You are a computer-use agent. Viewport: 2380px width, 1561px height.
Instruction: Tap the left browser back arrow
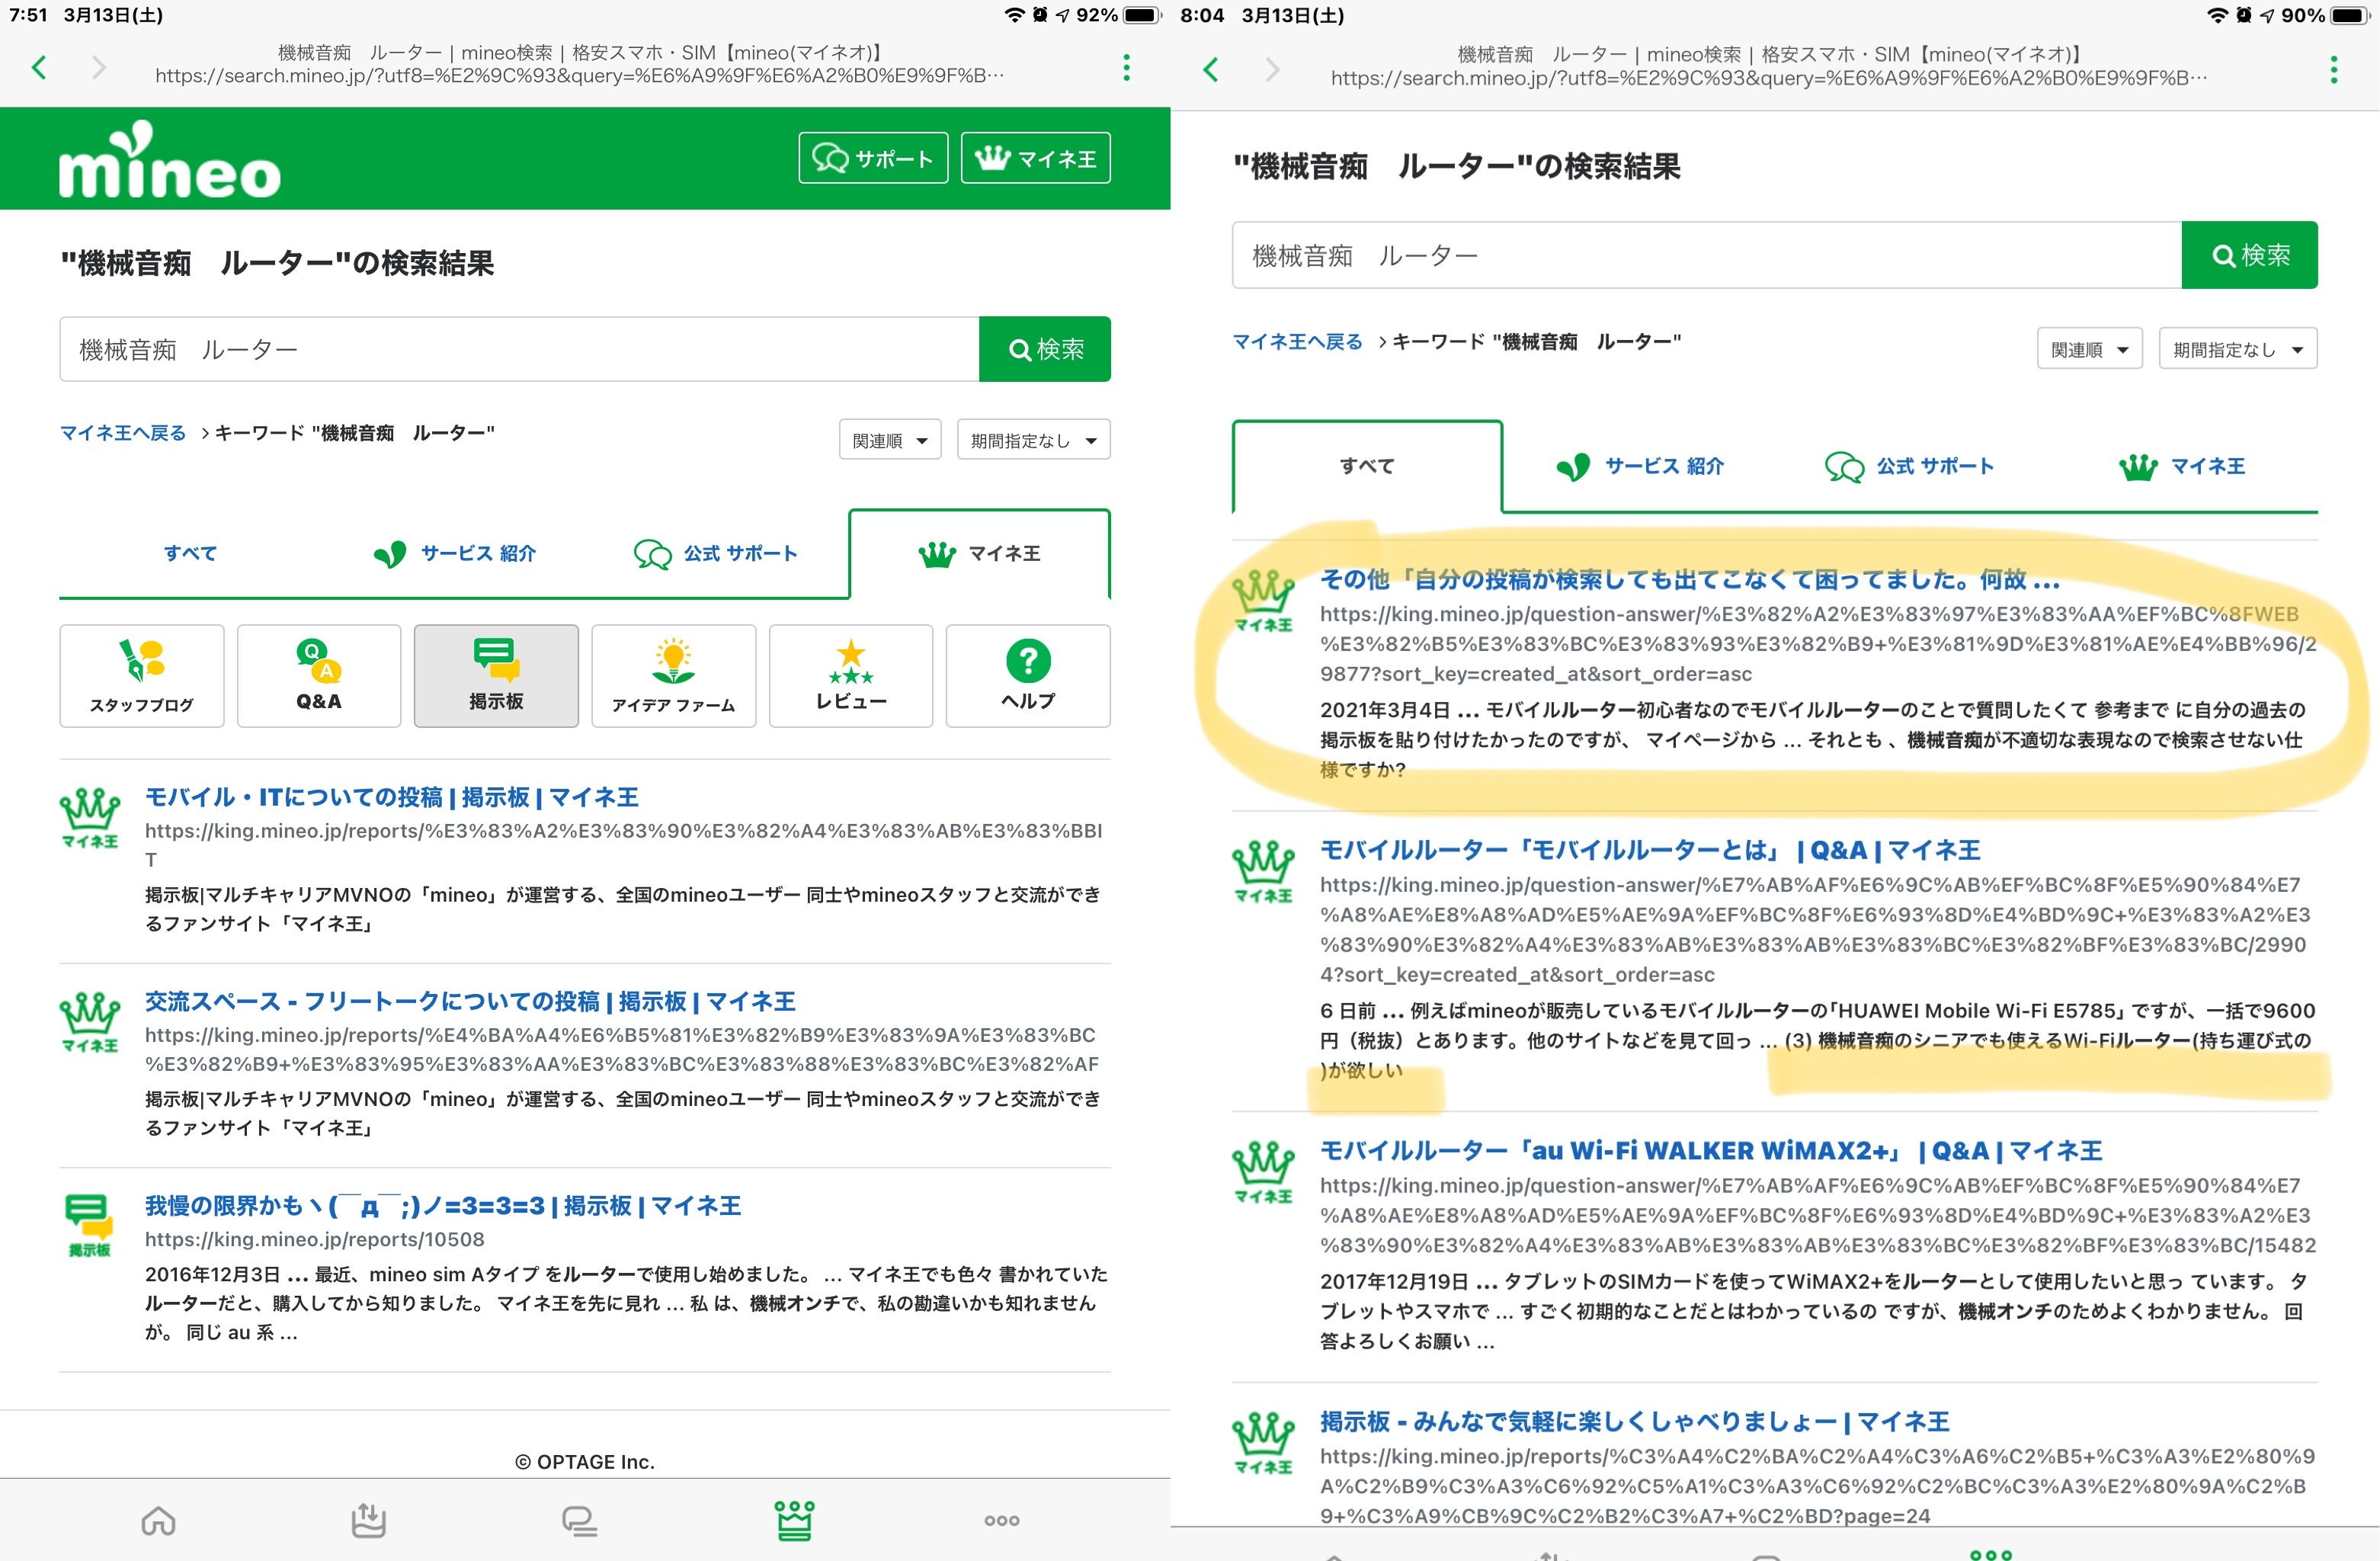click(39, 68)
